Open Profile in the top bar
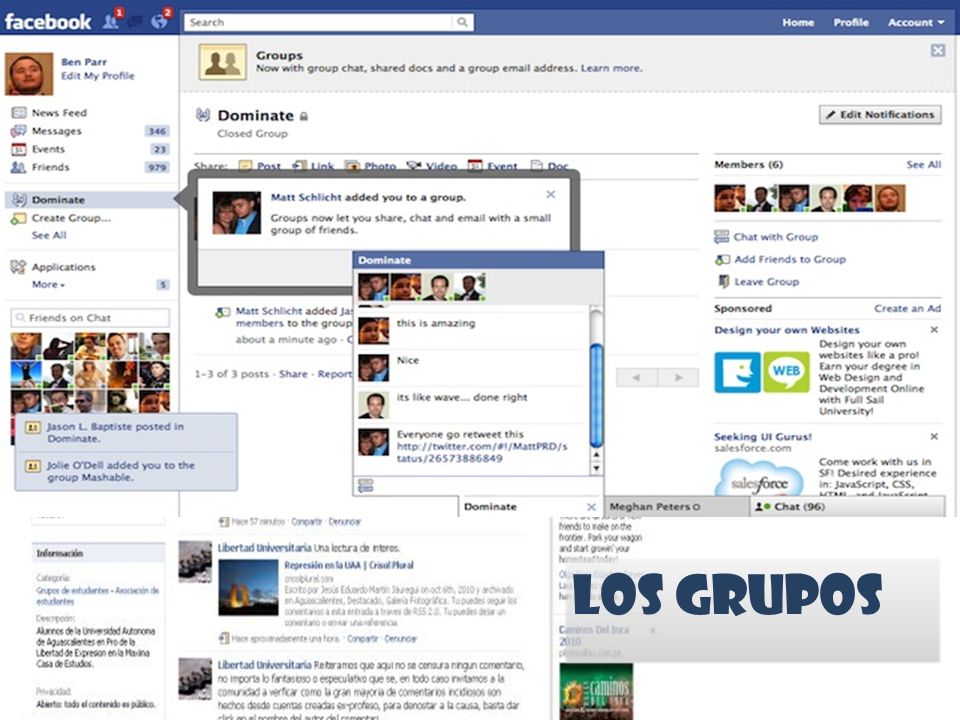This screenshot has height=720, width=960. click(x=851, y=22)
